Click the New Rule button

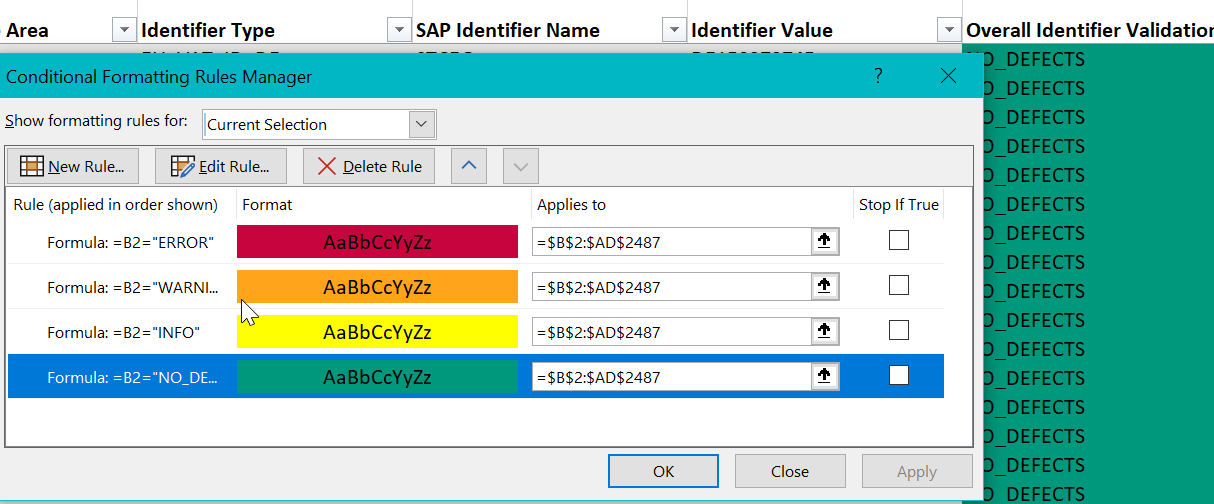click(x=73, y=166)
